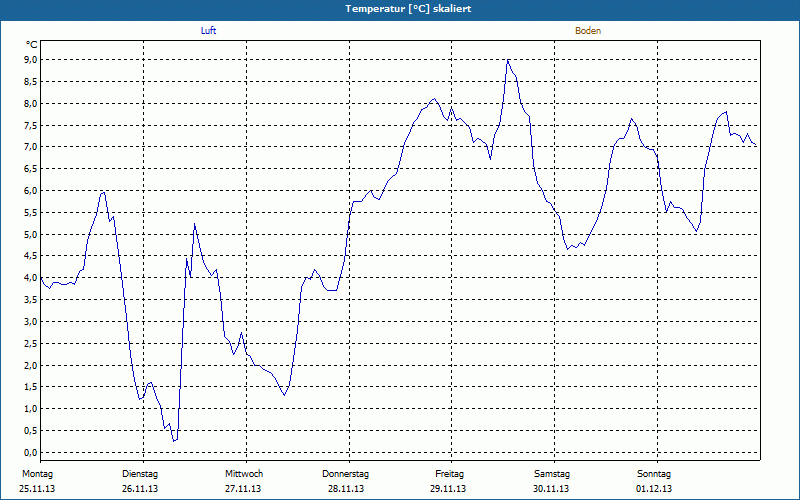Select the "Donnerstag" day label

[345, 474]
